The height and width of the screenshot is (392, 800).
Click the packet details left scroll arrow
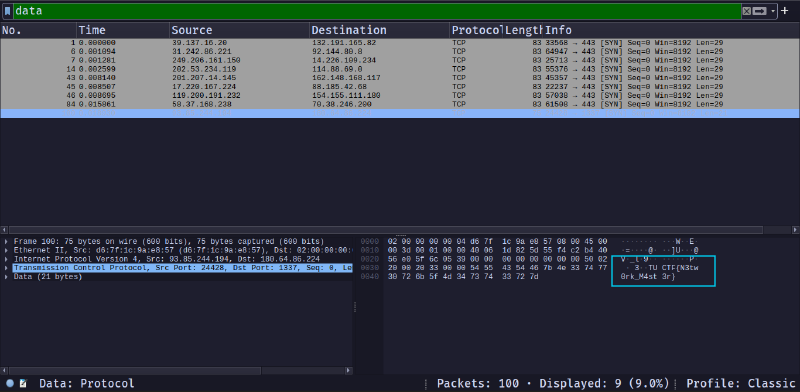coord(4,370)
